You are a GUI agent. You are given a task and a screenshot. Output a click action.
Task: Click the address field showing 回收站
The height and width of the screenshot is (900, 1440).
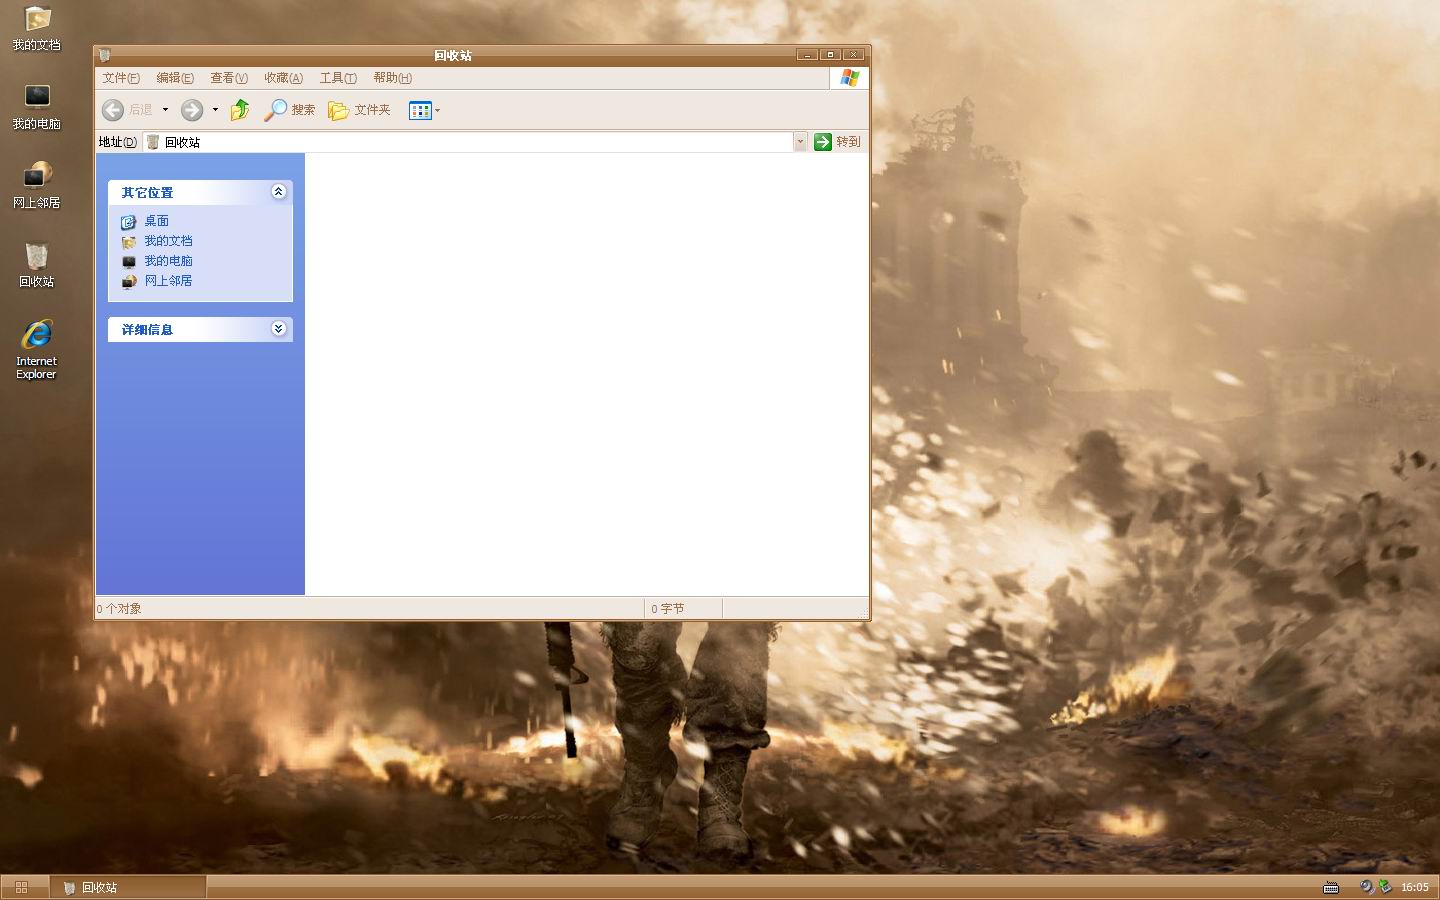(468, 142)
